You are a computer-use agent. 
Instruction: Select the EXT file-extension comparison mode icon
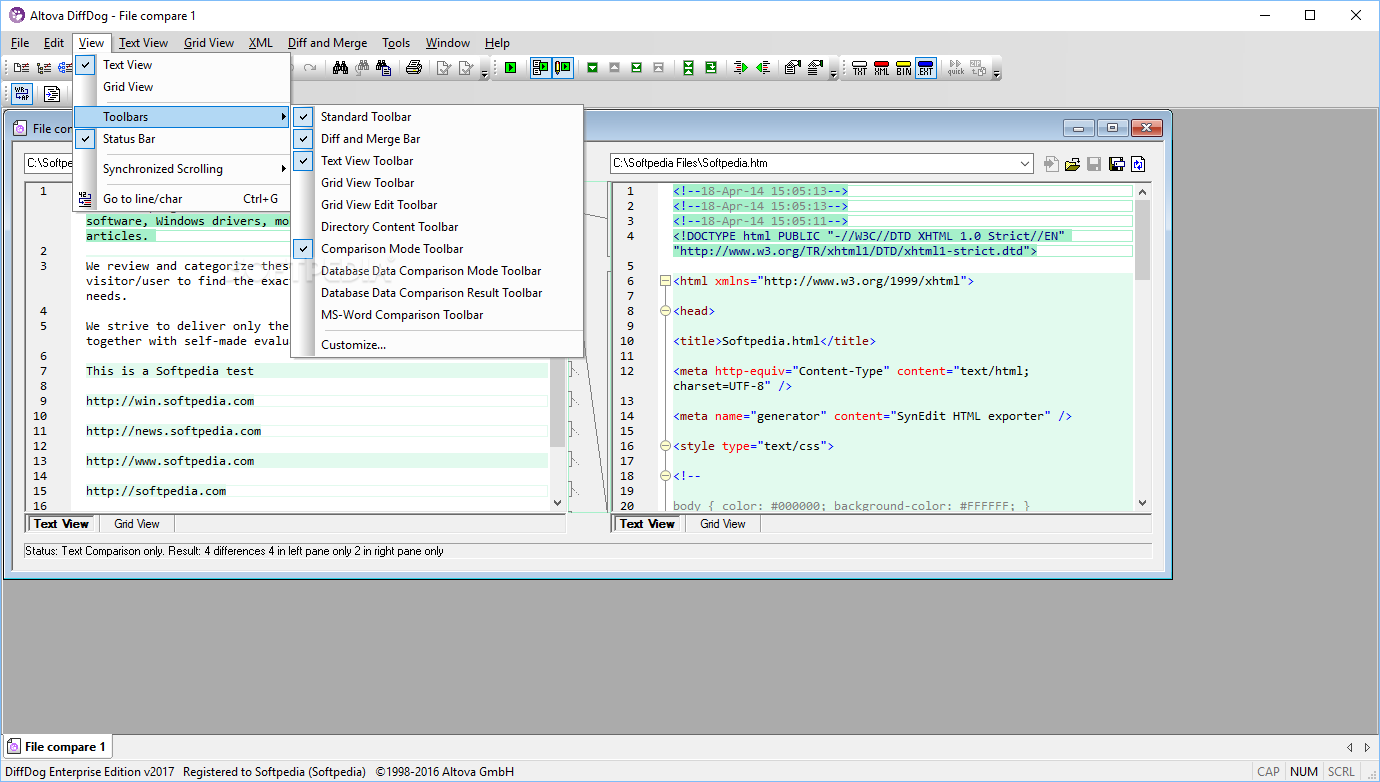(x=926, y=68)
